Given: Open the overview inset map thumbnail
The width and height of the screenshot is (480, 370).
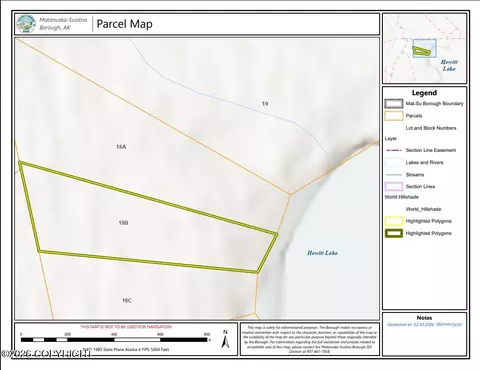Looking at the screenshot, I should pyautogui.click(x=424, y=49).
